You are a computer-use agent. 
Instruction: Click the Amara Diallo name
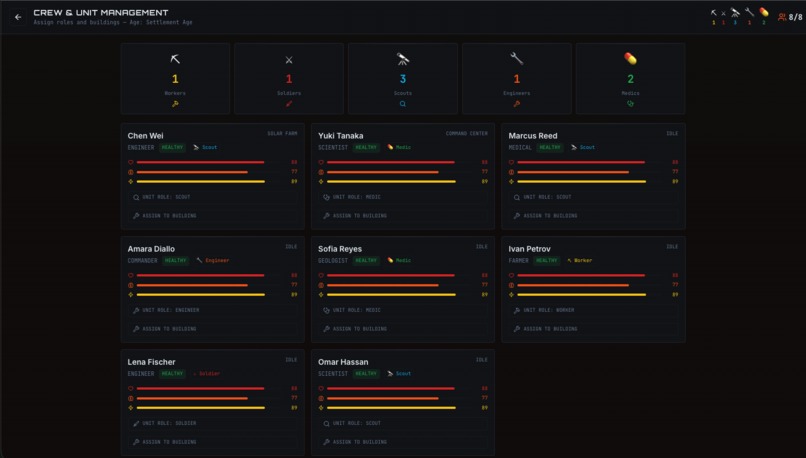coord(151,249)
